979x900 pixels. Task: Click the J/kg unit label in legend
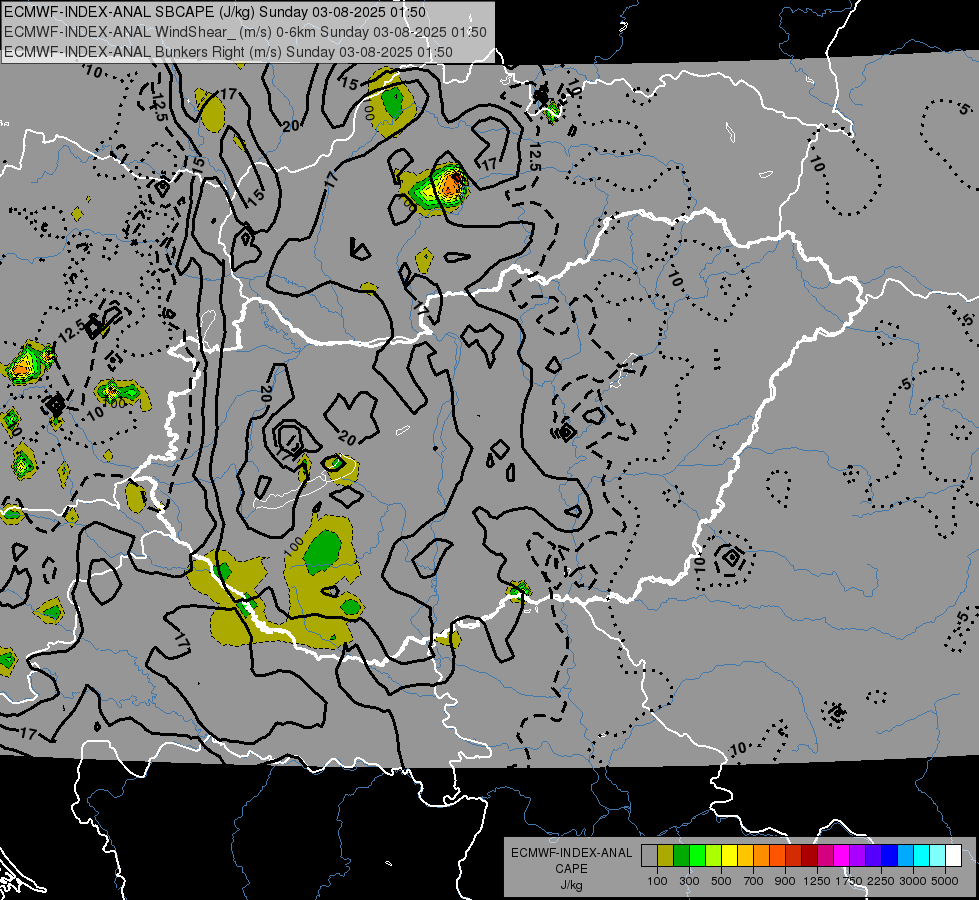[x=571, y=885]
